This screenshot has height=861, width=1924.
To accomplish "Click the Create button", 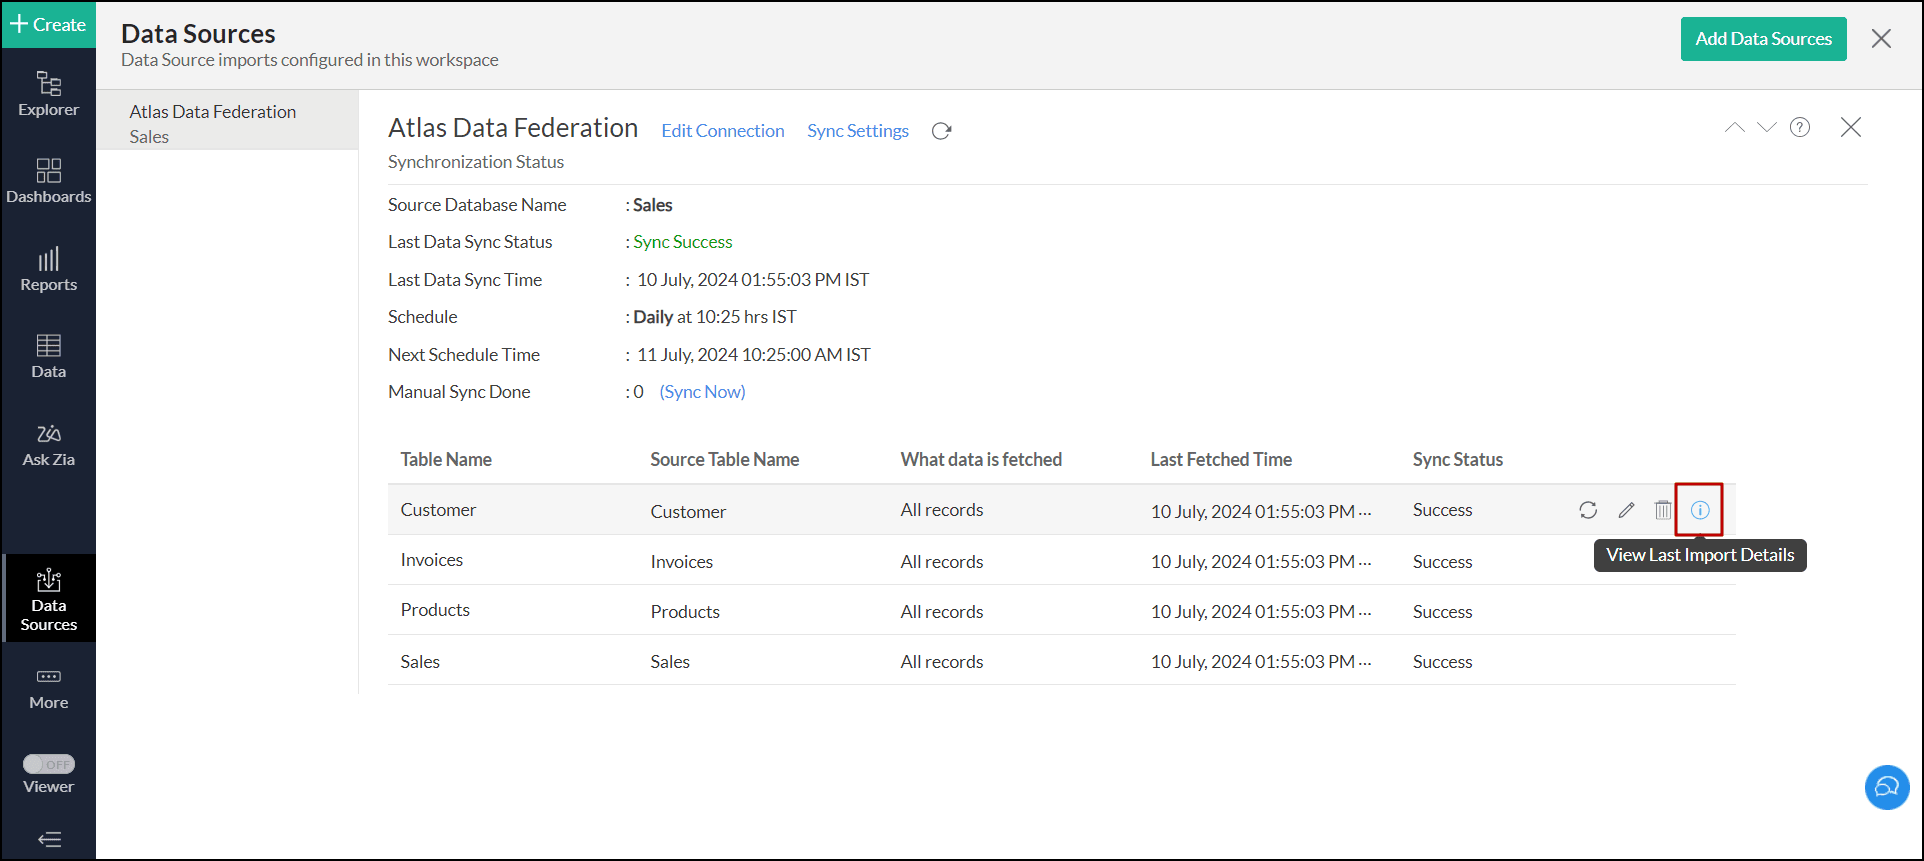I will pyautogui.click(x=48, y=24).
